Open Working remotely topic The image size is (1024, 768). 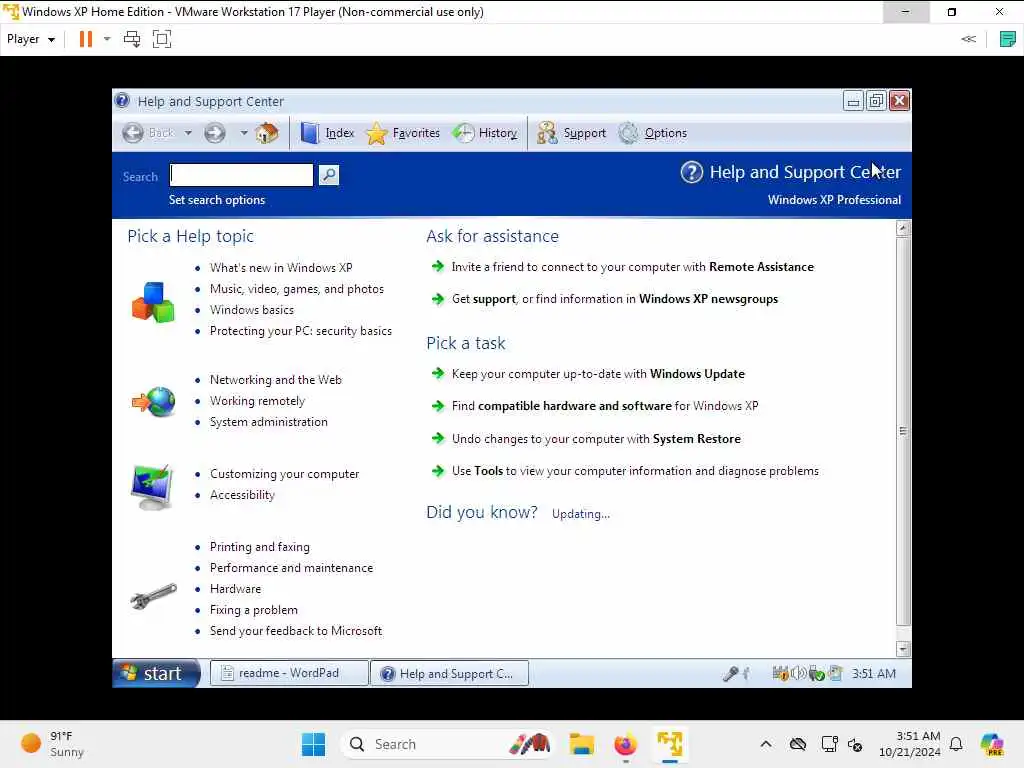point(257,401)
